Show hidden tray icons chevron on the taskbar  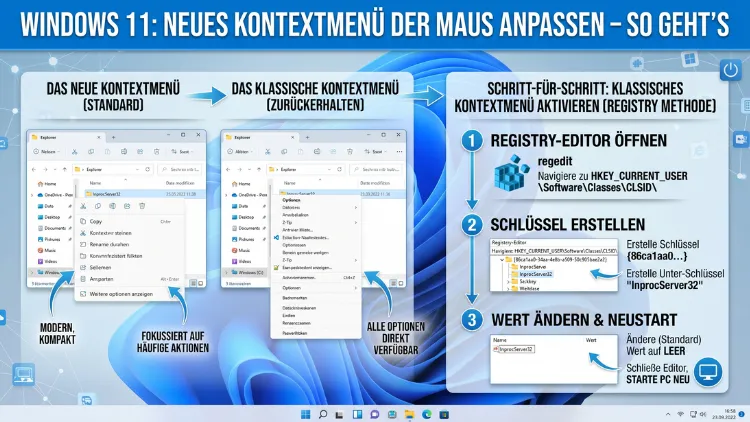click(x=668, y=414)
